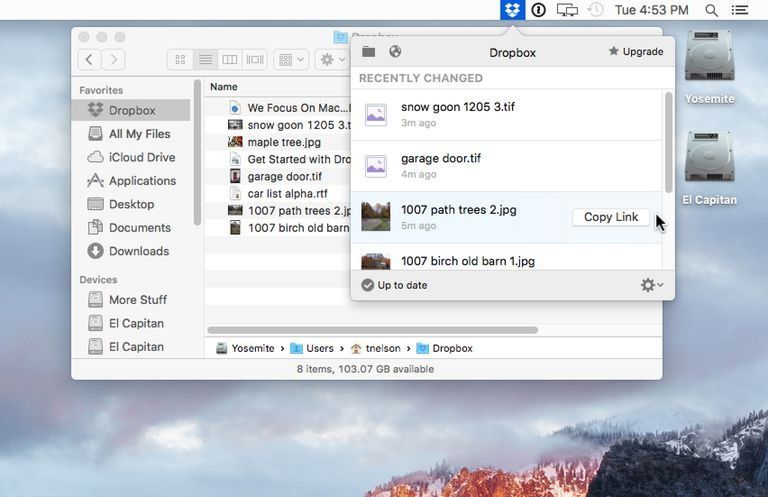Screen dimensions: 768x497
Task: Open Finder action gear dropdown
Action: click(331, 60)
